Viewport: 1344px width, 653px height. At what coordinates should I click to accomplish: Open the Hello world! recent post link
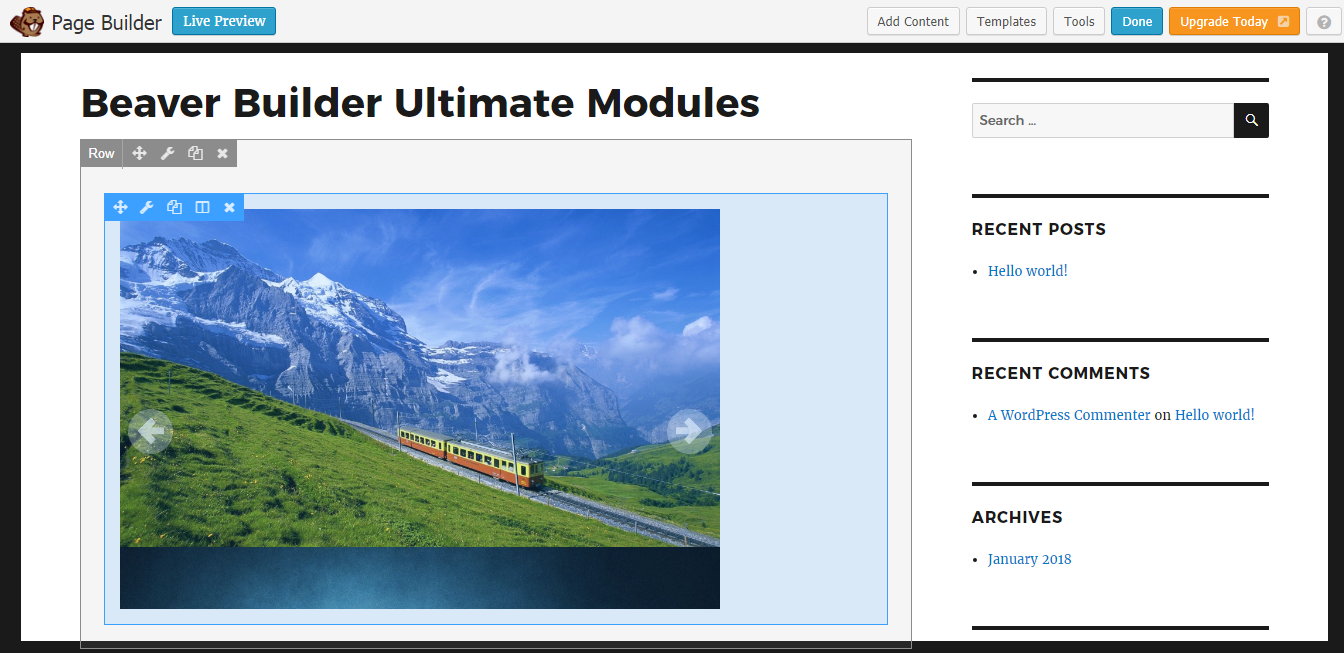(x=1028, y=271)
